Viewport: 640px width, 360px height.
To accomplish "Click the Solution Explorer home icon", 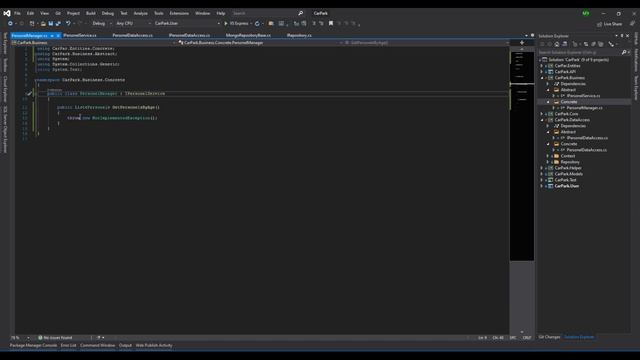I will click(x=557, y=44).
